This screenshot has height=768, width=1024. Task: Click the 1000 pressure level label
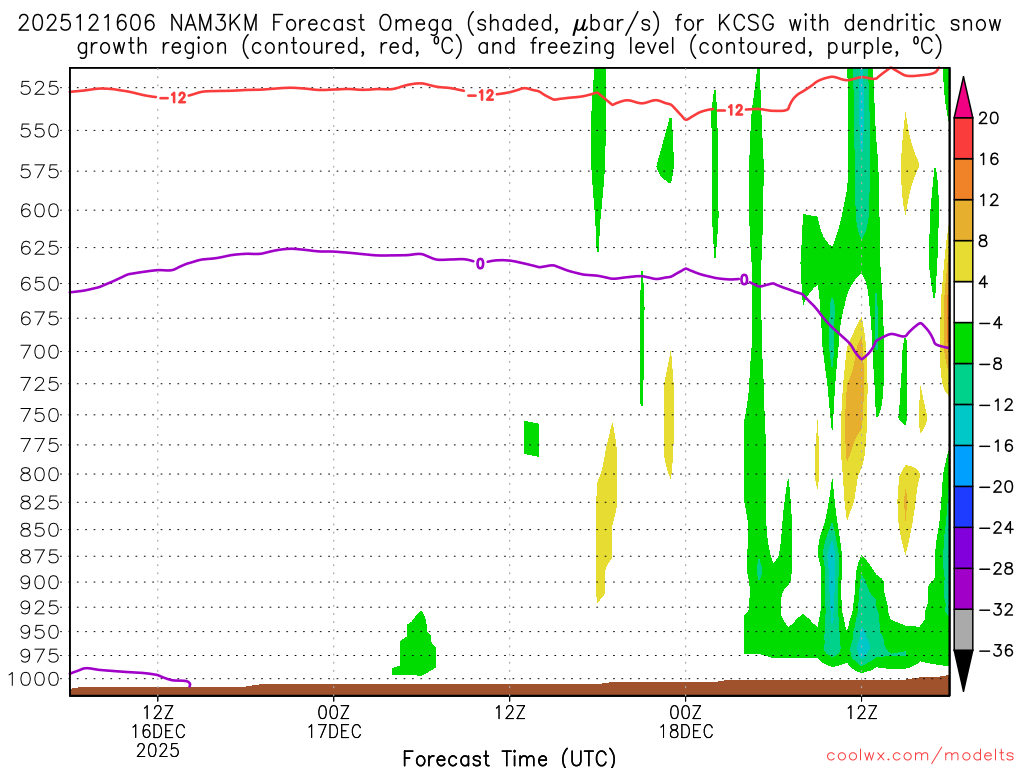point(34,679)
